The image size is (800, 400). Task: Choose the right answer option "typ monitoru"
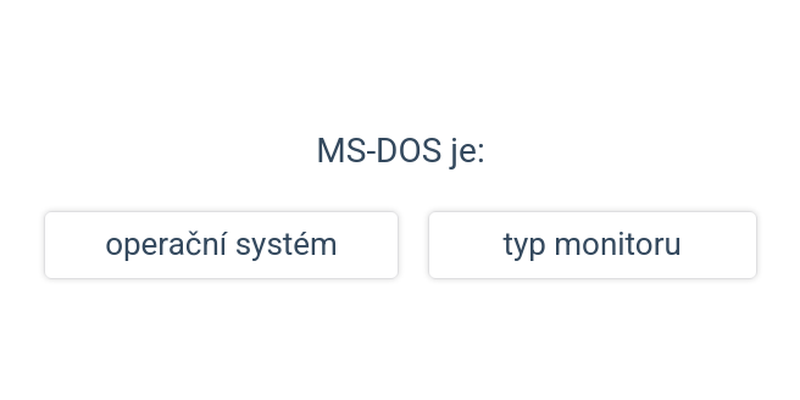click(592, 245)
